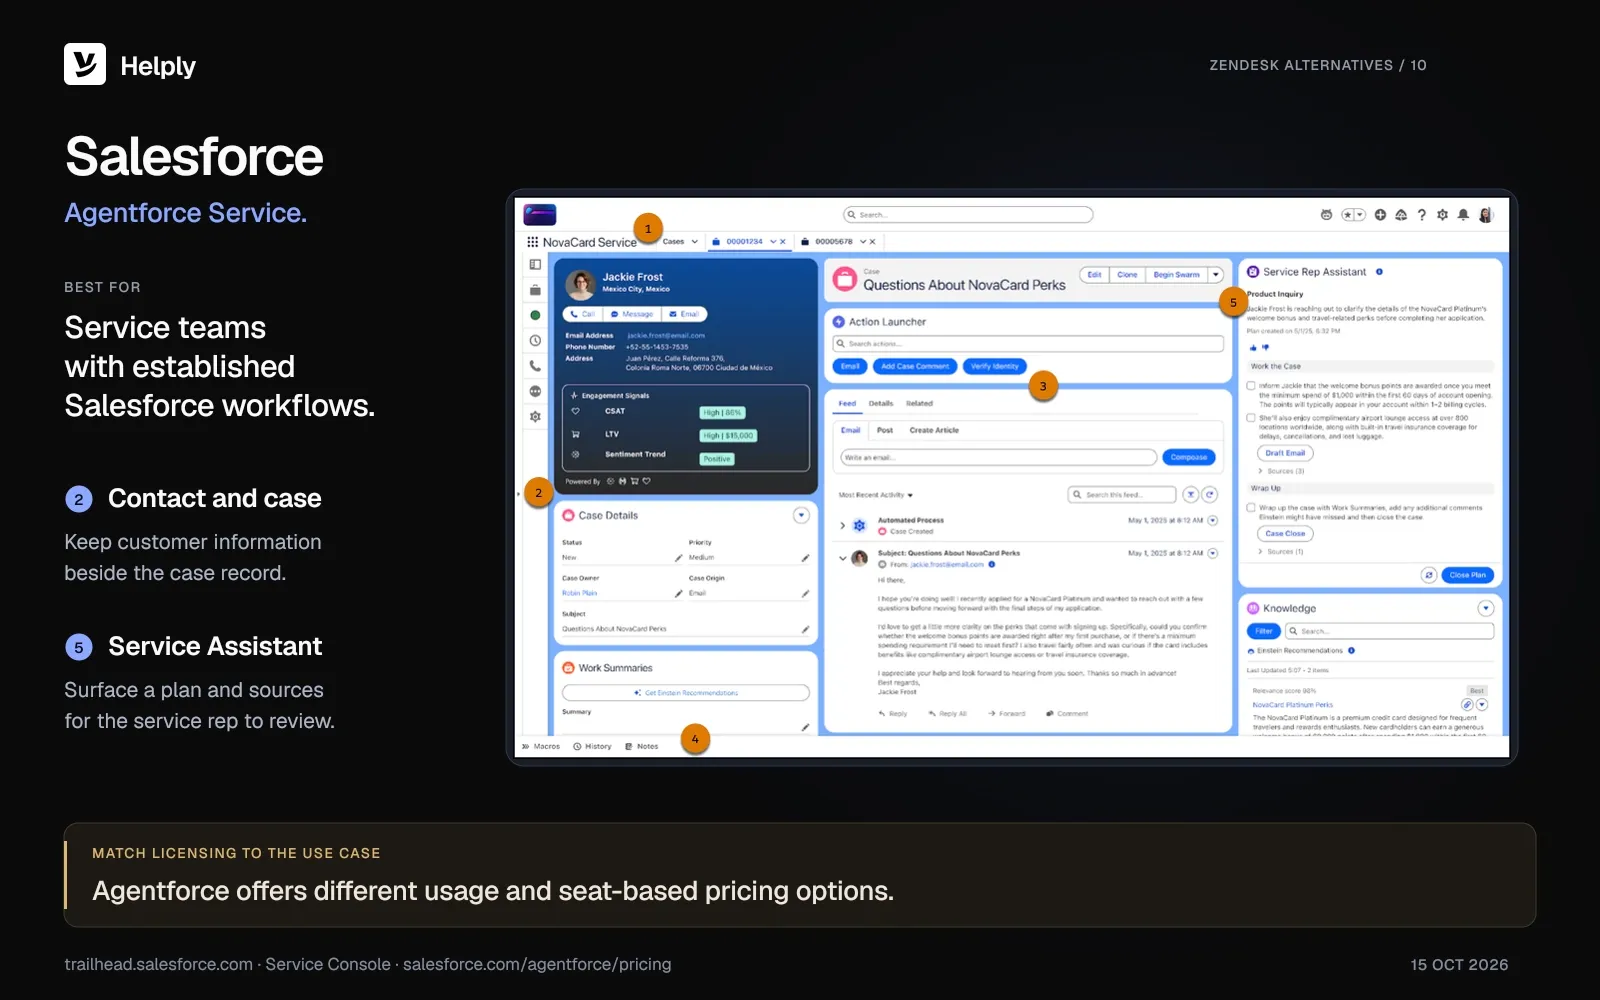The width and height of the screenshot is (1600, 1000).
Task: Click the global Search field
Action: click(968, 215)
